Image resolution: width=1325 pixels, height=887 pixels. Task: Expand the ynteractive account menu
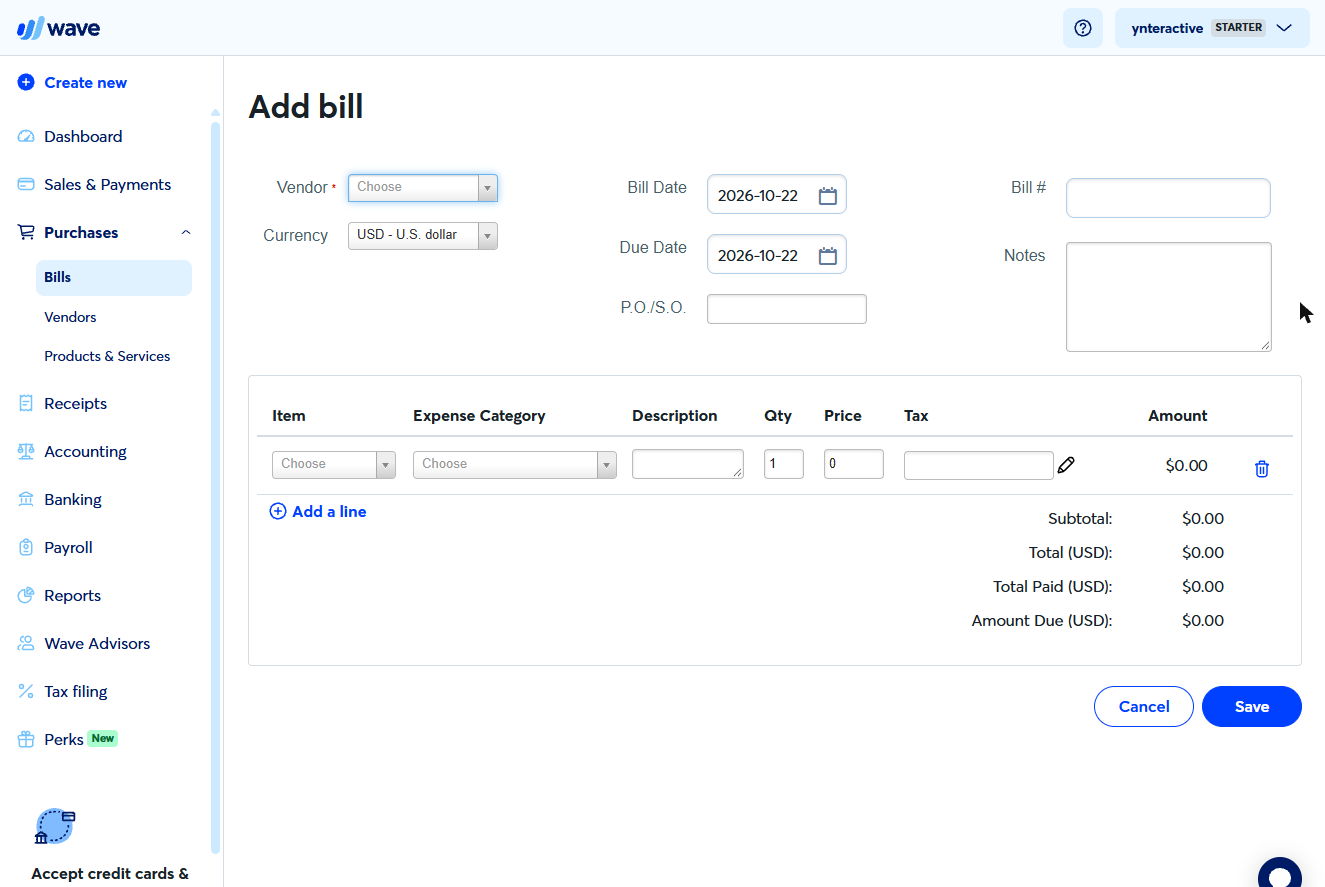pyautogui.click(x=1212, y=28)
